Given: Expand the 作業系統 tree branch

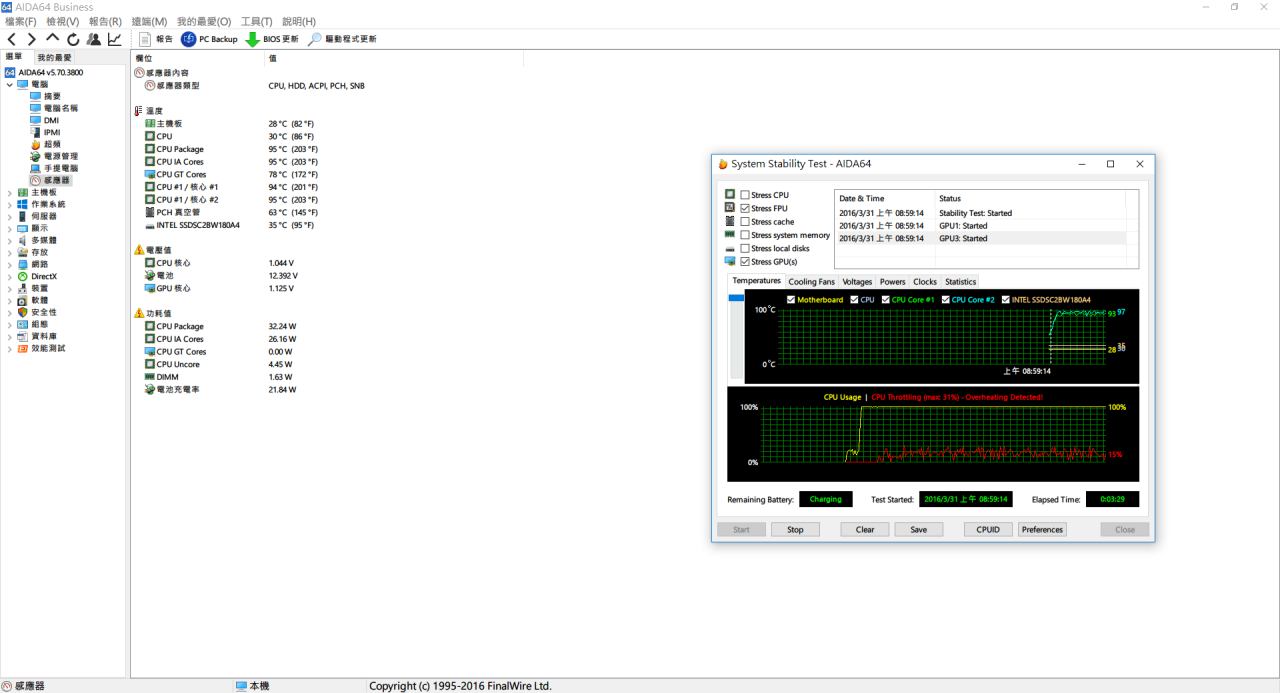Looking at the screenshot, I should tap(10, 204).
